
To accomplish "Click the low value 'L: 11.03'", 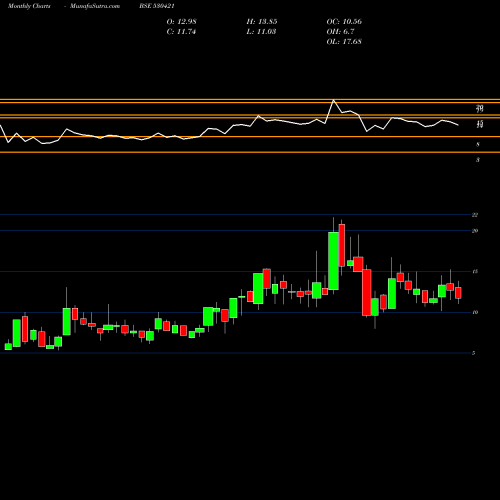I will pos(261,32).
